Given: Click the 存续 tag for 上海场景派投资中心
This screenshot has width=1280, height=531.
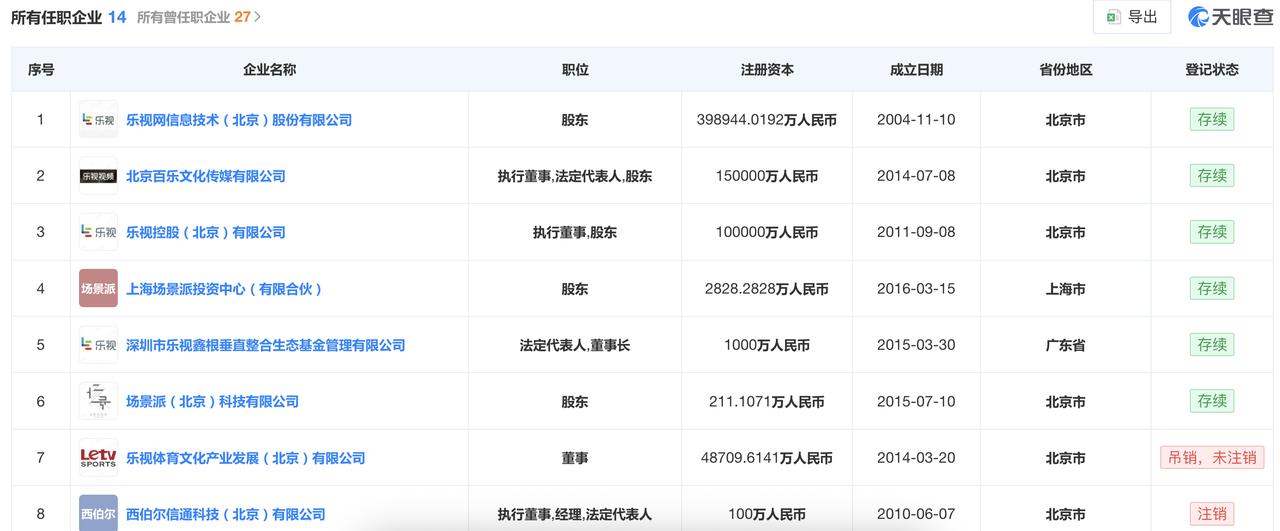Looking at the screenshot, I should point(1212,288).
